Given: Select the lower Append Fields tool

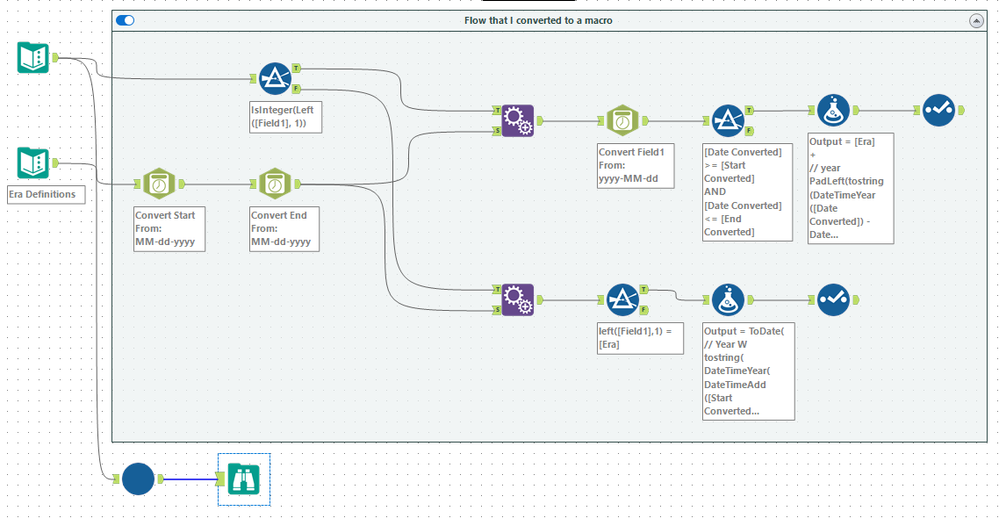Looking at the screenshot, I should pos(518,299).
